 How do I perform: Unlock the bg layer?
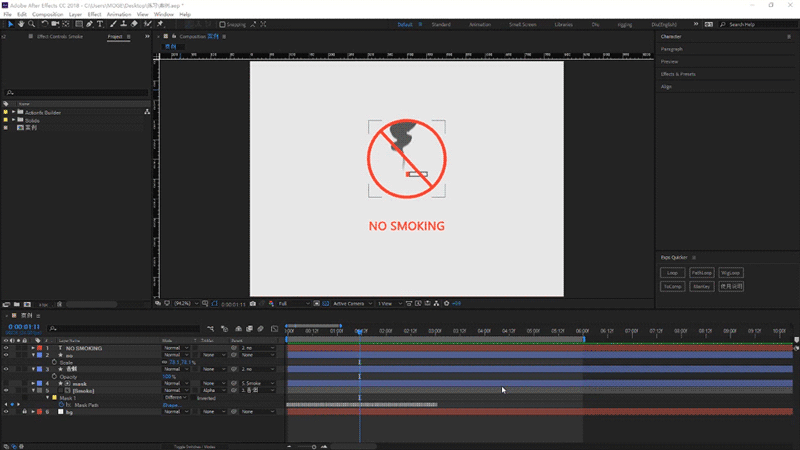[x=24, y=412]
